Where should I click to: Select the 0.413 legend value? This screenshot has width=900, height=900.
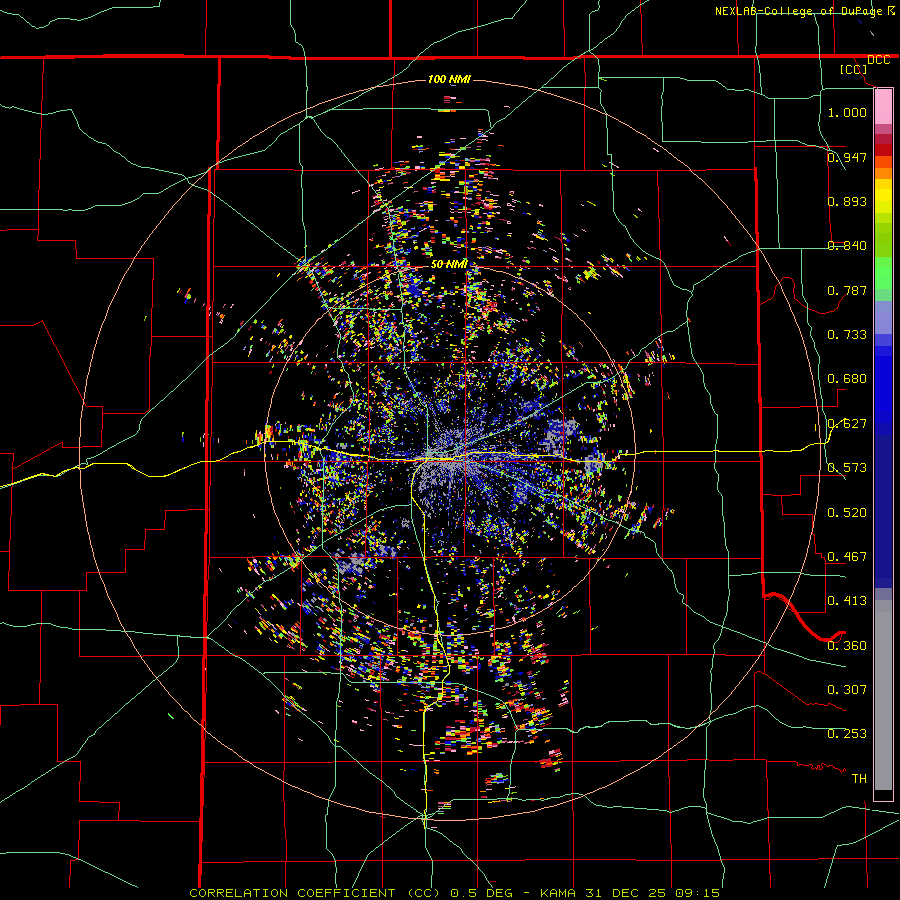[847, 600]
